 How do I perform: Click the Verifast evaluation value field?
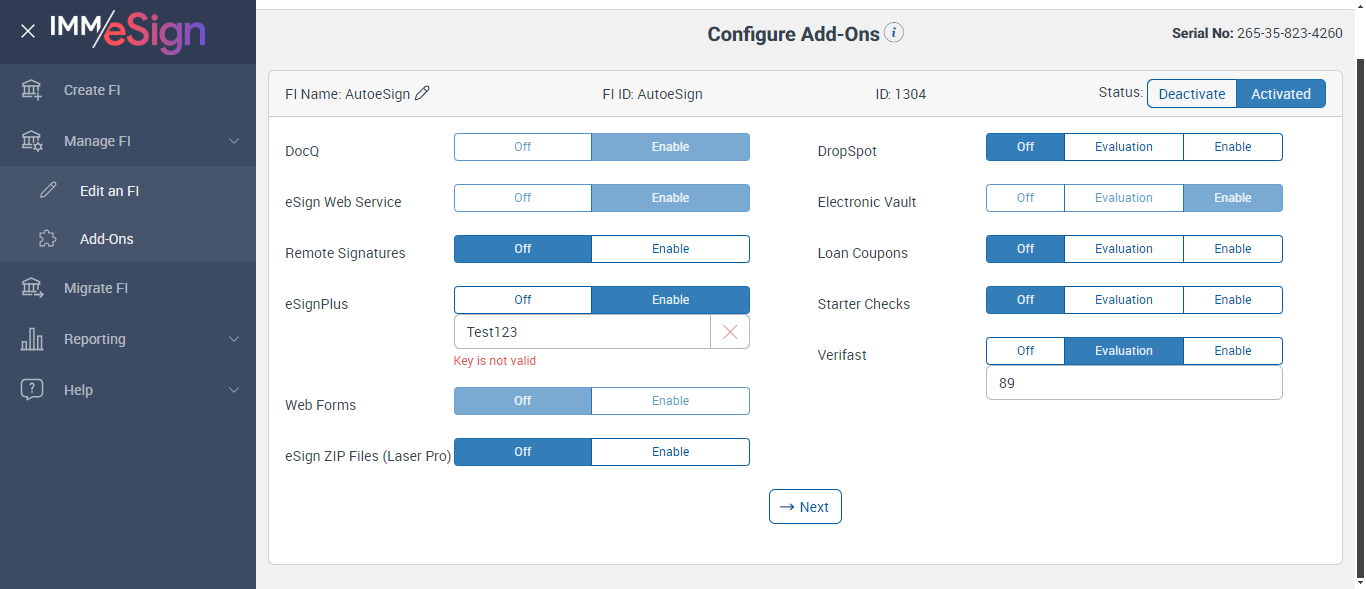point(1133,383)
